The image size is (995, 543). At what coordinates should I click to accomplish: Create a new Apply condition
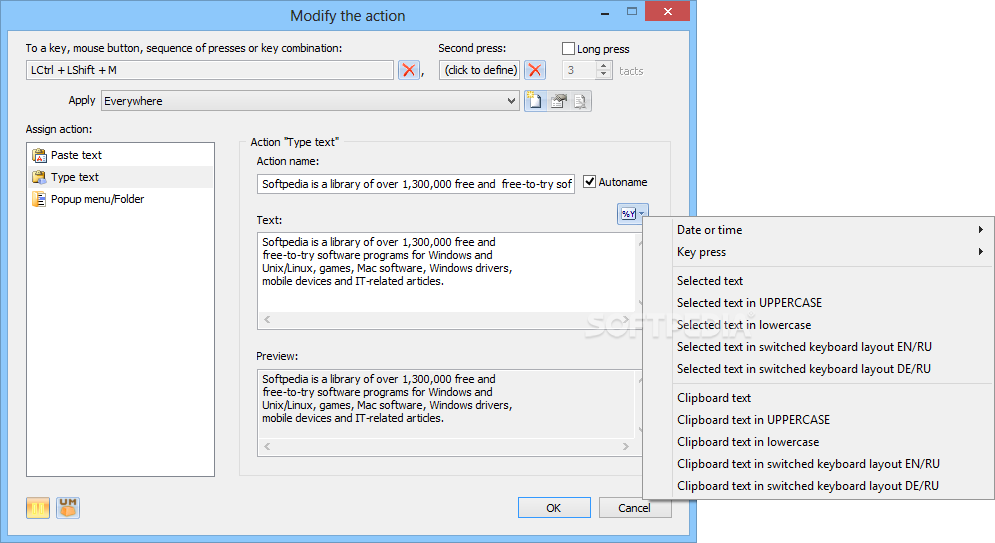536,101
